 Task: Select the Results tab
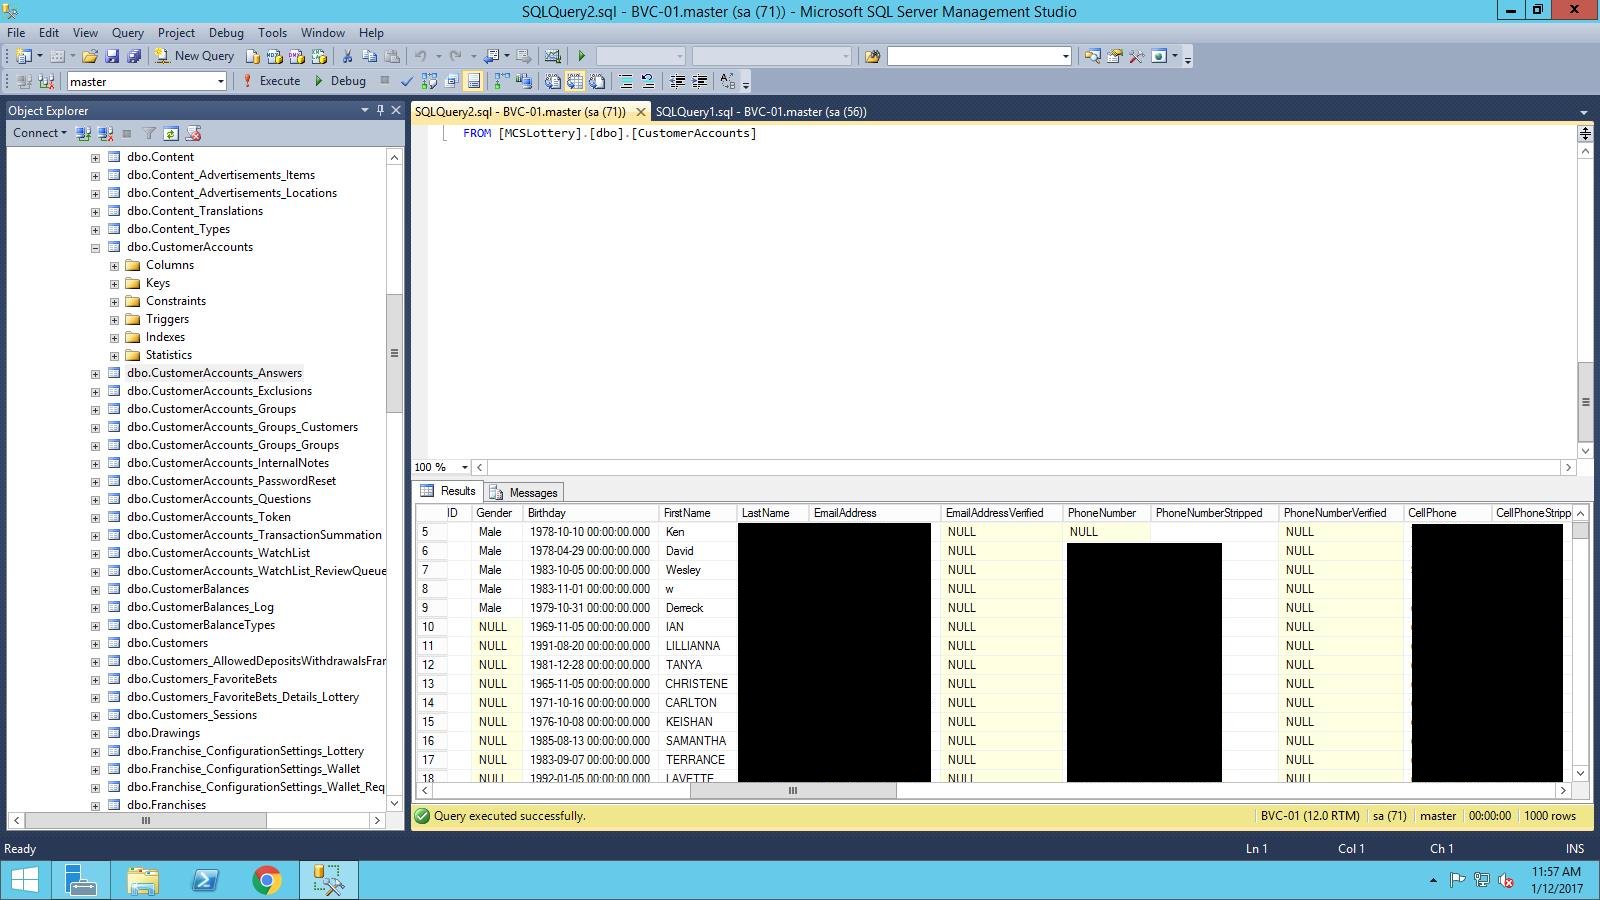[x=448, y=491]
